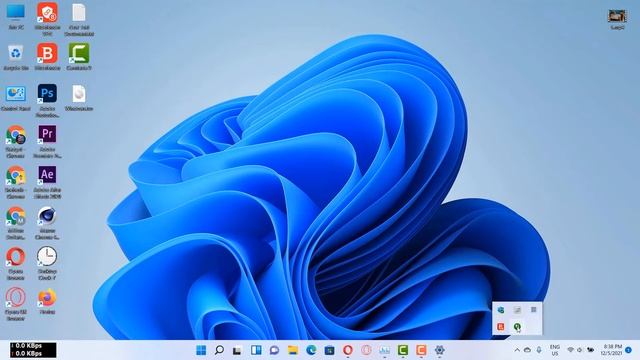Open the OneDrive cloud tray icon
Viewport: 640px width, 360px height.
pyautogui.click(x=527, y=350)
